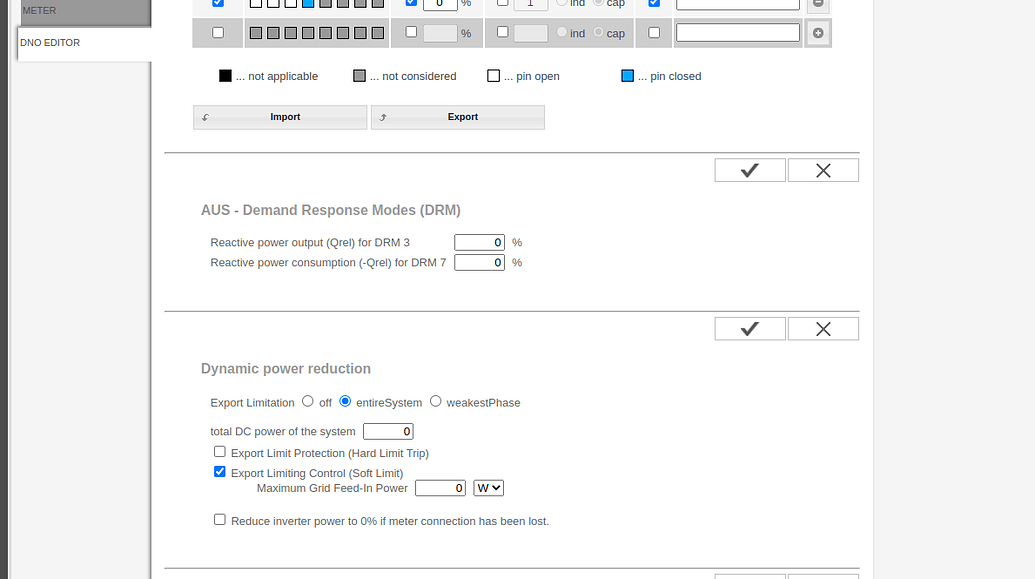Open the power unit dropdown showing W
Viewport: 1035px width, 579px height.
[x=487, y=488]
